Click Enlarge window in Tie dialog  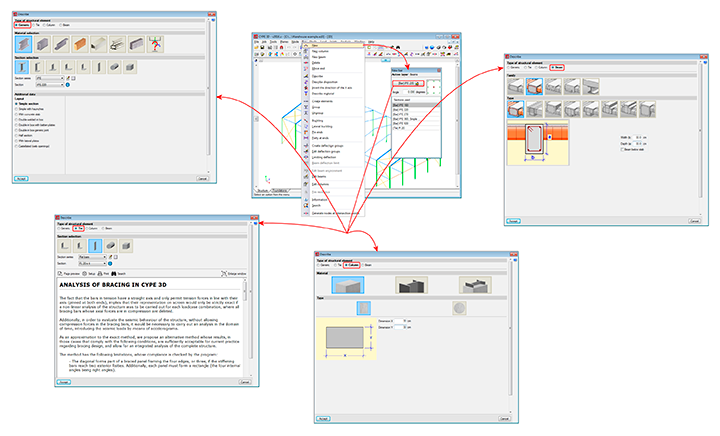tap(234, 274)
